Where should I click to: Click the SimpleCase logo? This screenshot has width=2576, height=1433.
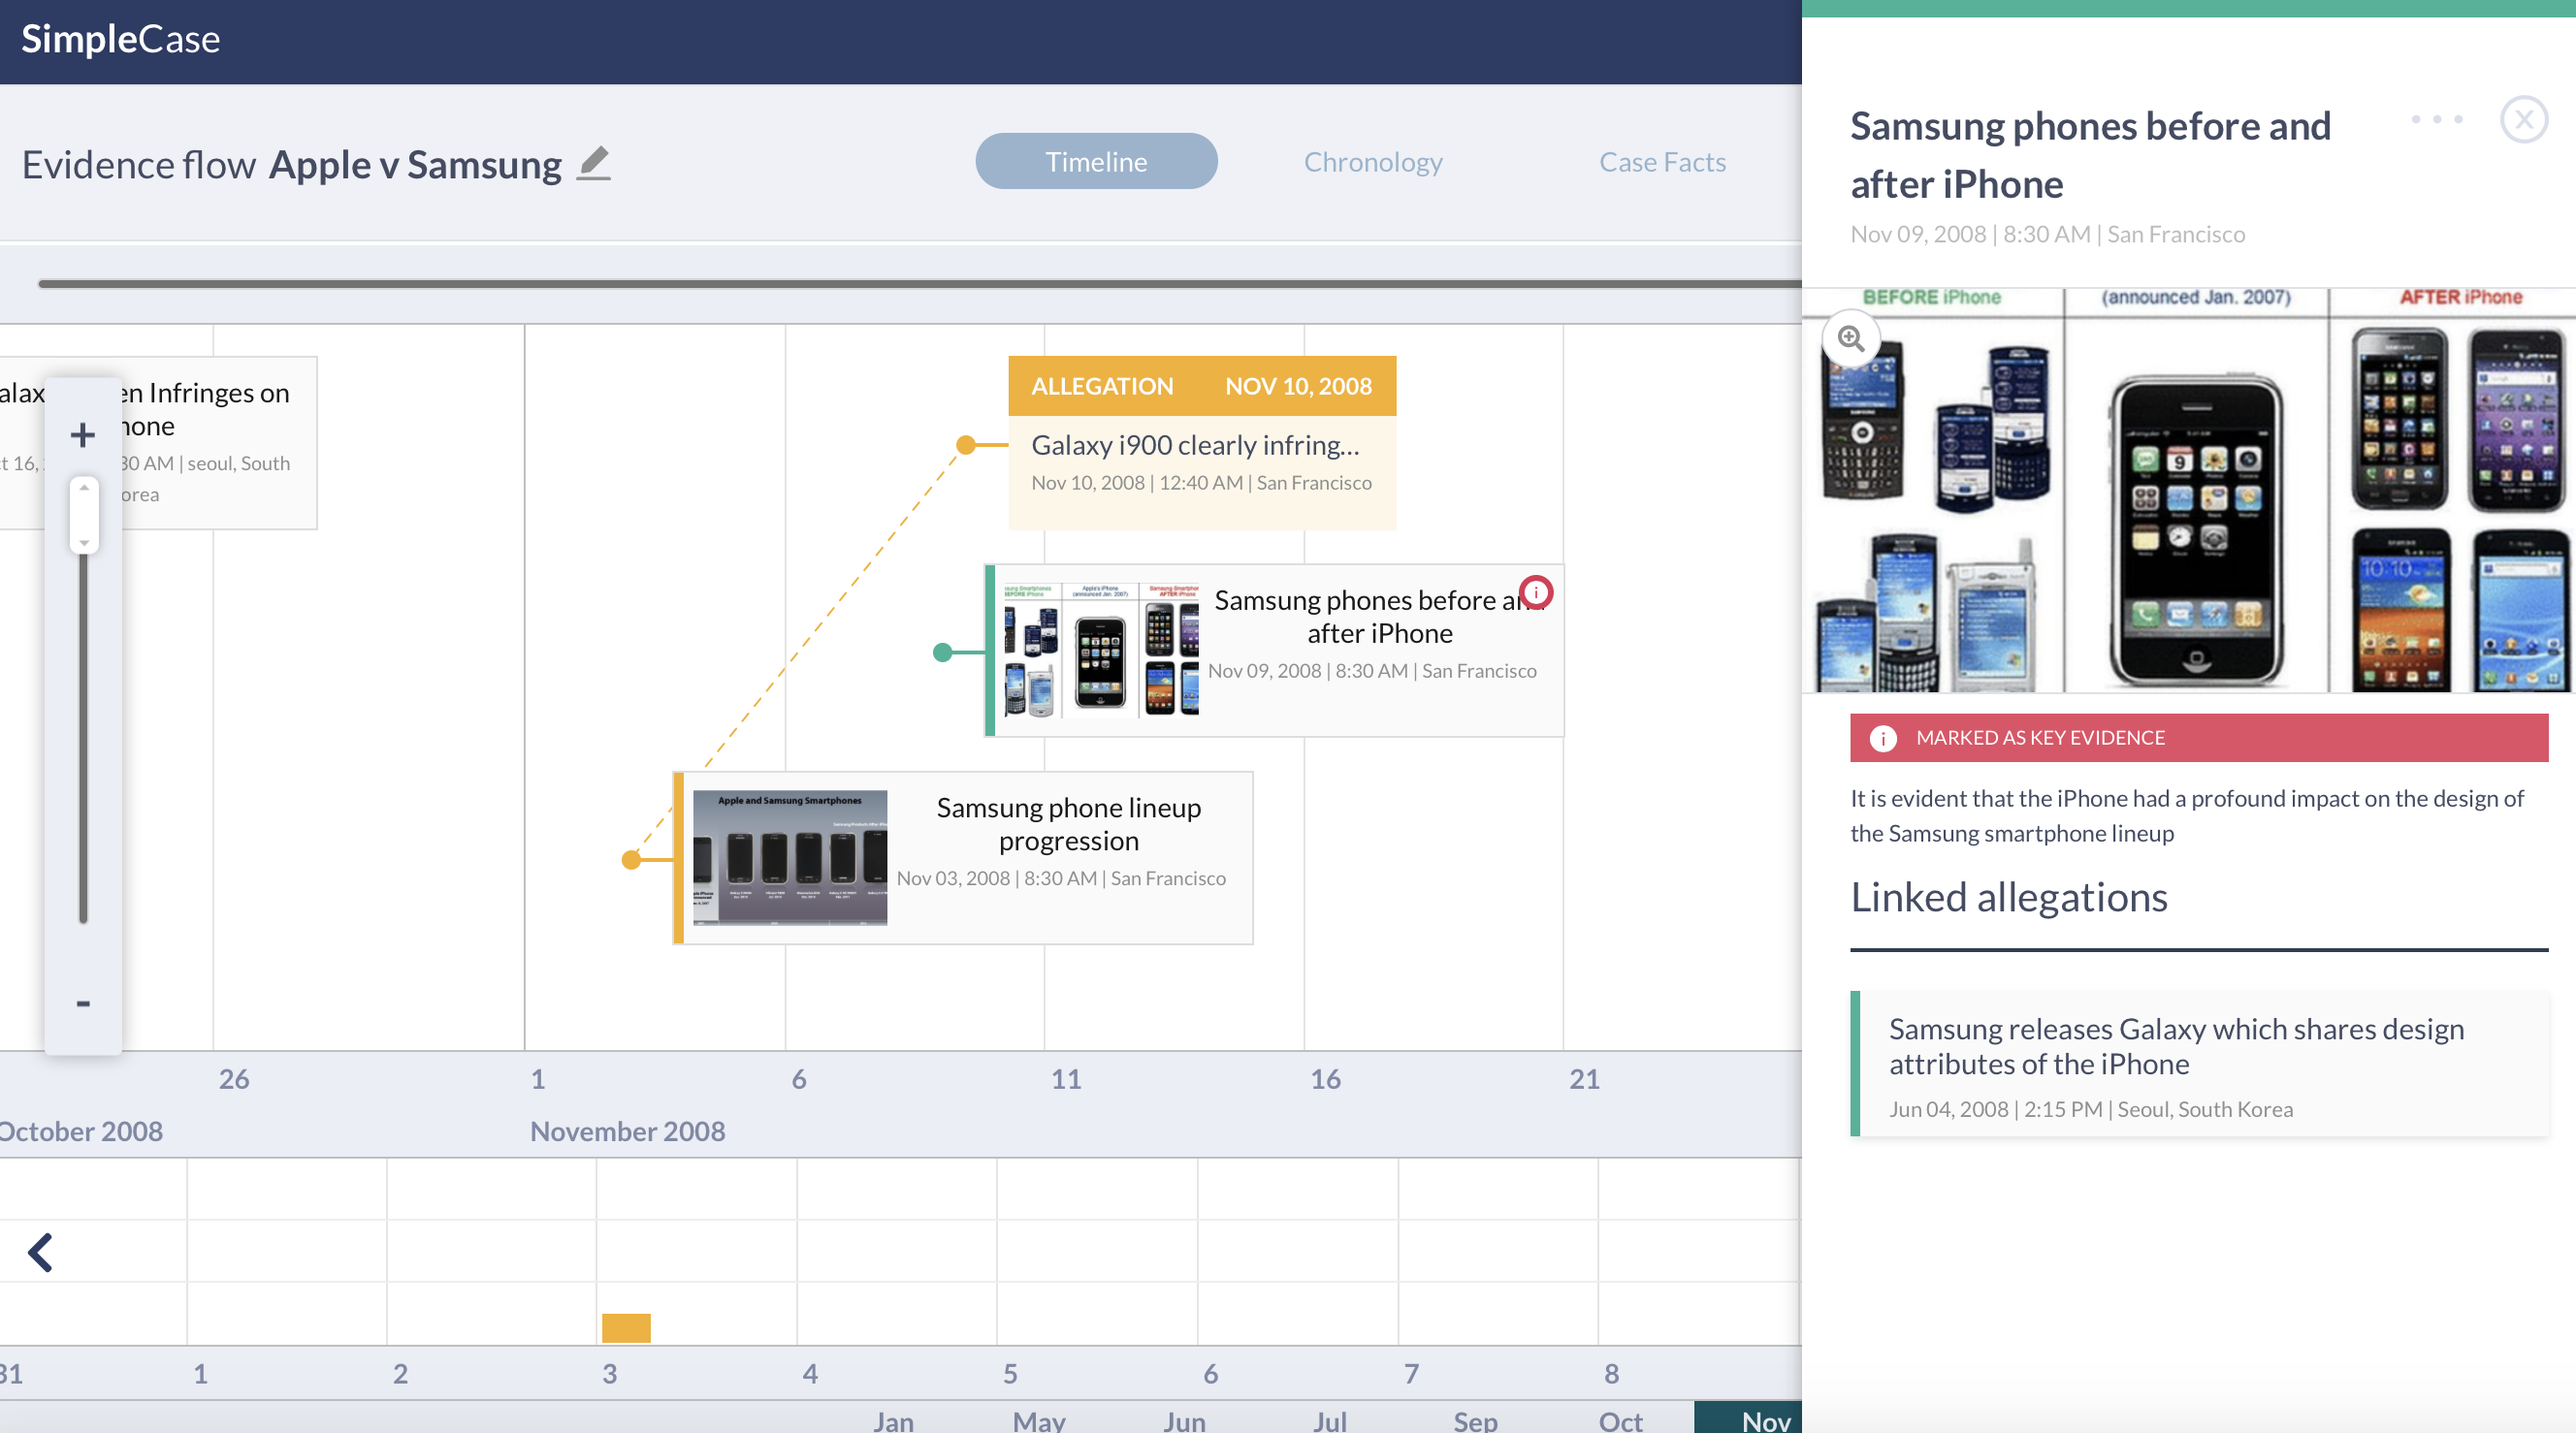[x=120, y=40]
